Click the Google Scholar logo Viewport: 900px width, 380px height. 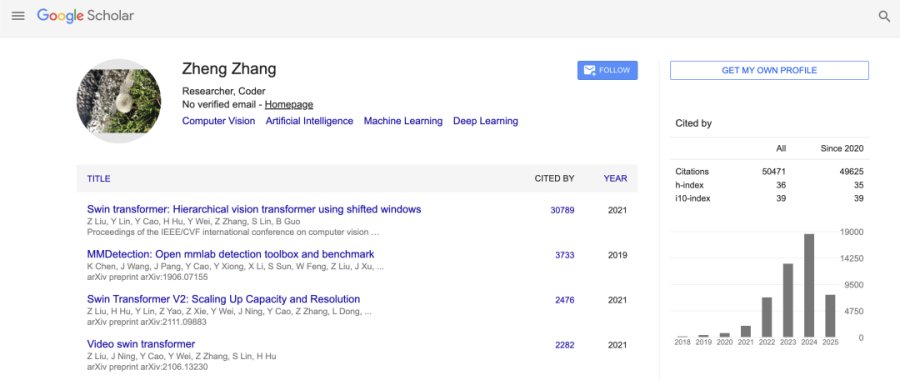click(x=85, y=16)
